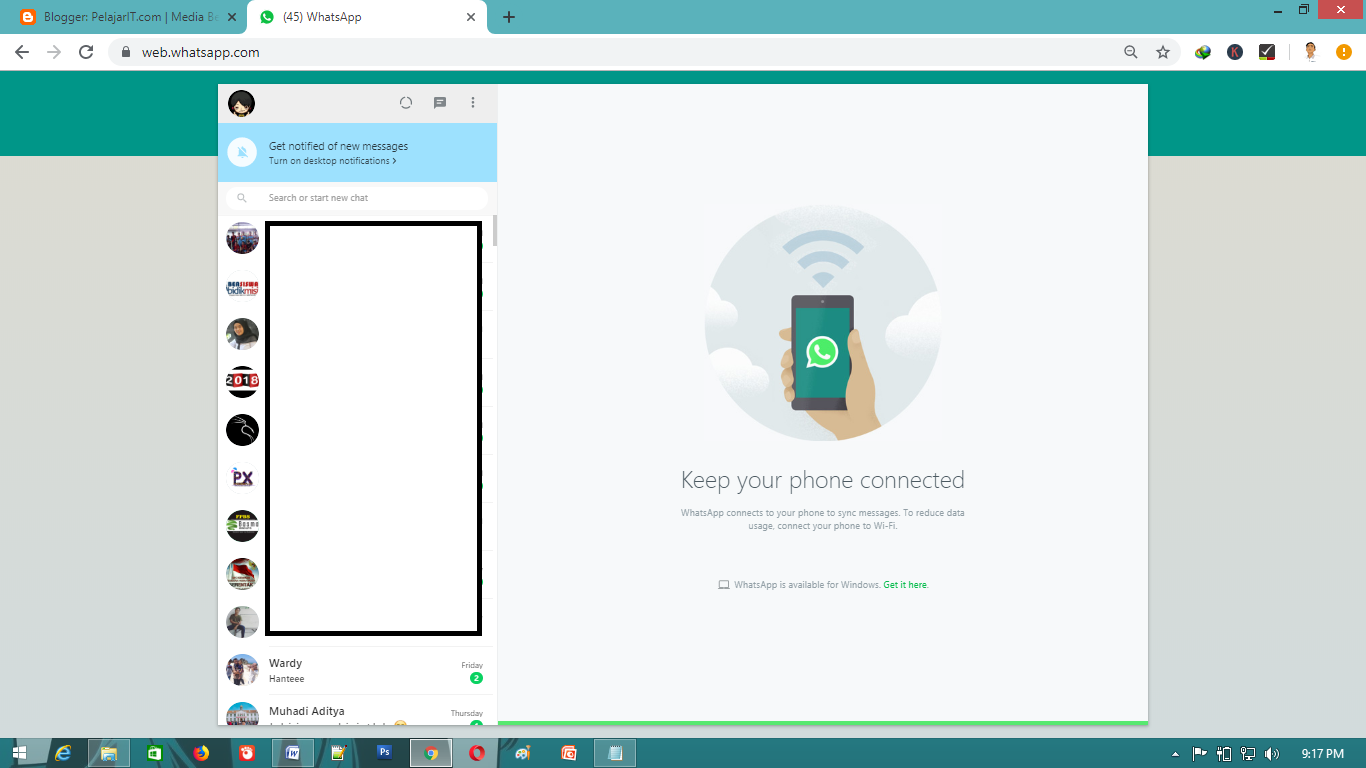Launch Opera from the taskbar
Viewport: 1366px width, 768px height.
click(x=475, y=752)
